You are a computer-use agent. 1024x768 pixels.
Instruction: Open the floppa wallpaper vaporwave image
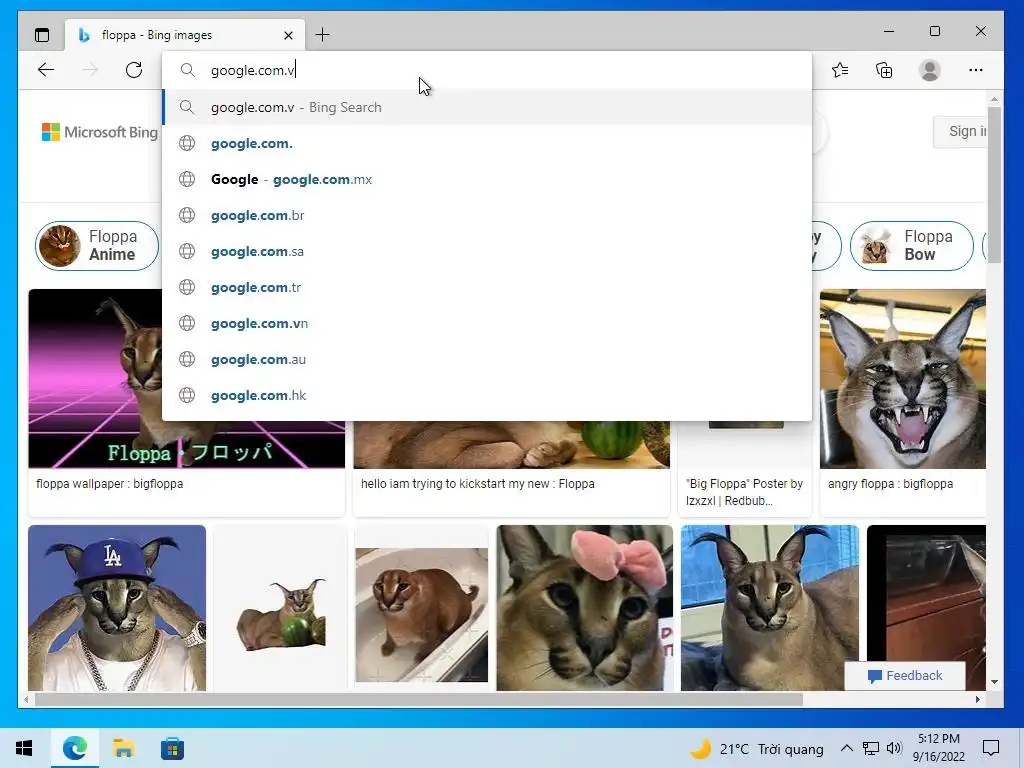click(x=95, y=378)
